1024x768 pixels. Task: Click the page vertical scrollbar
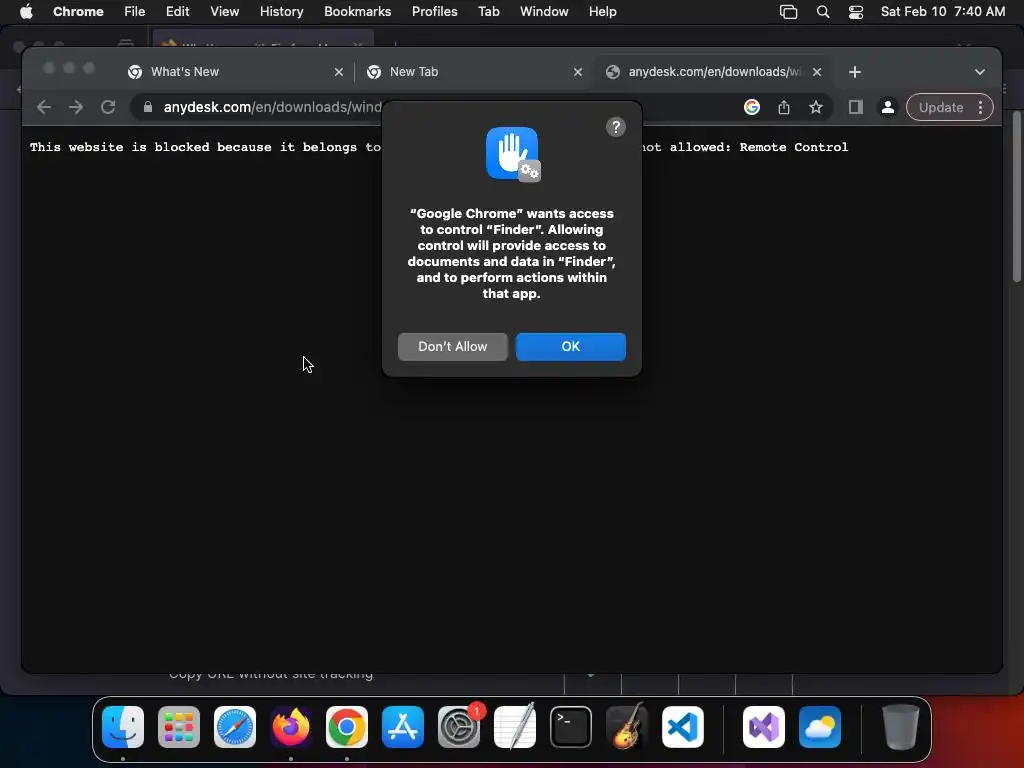1017,196
